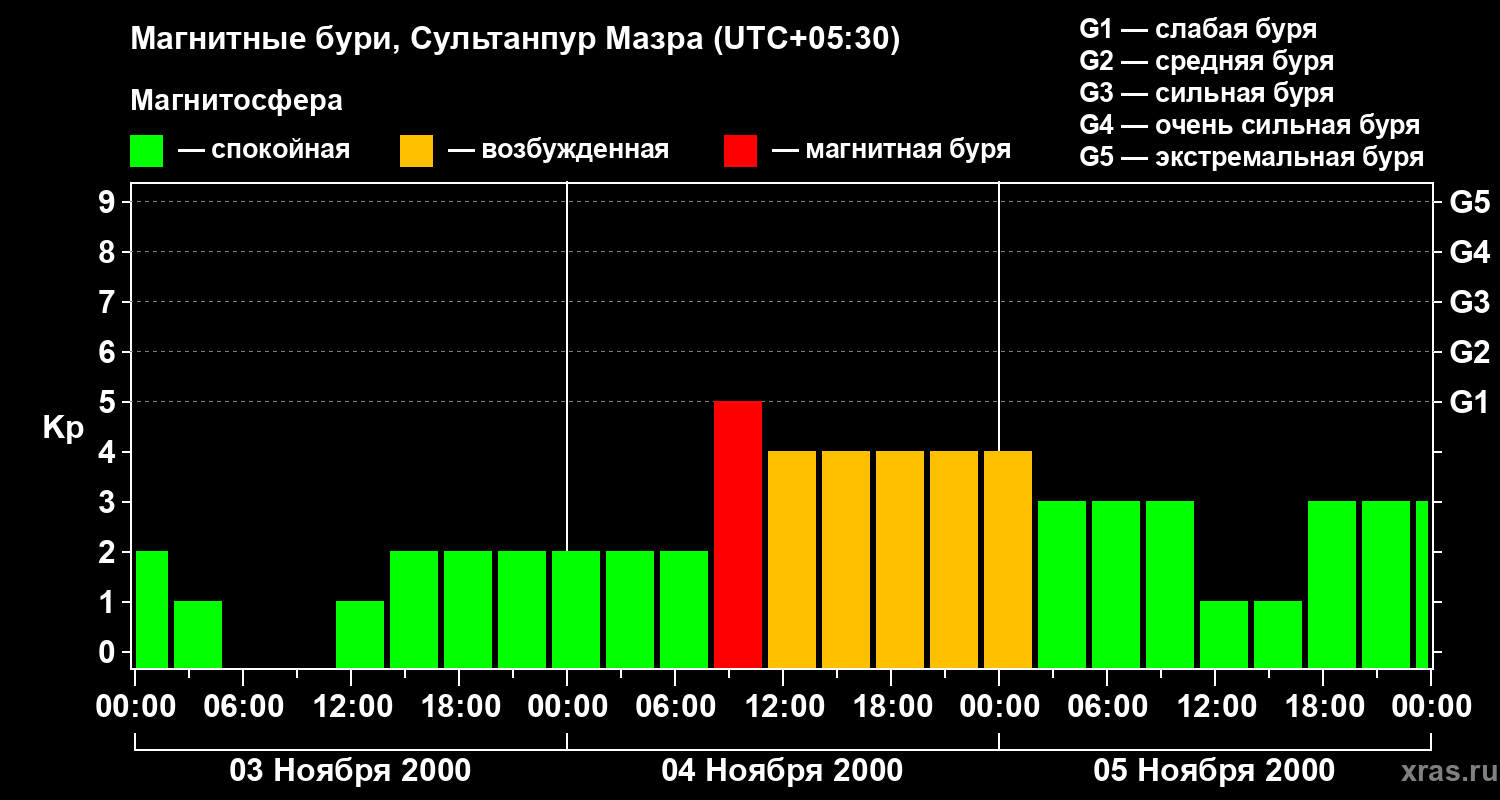1500x800 pixels.
Task: Click the midnight divider line starting 05 November
Action: click(x=999, y=315)
